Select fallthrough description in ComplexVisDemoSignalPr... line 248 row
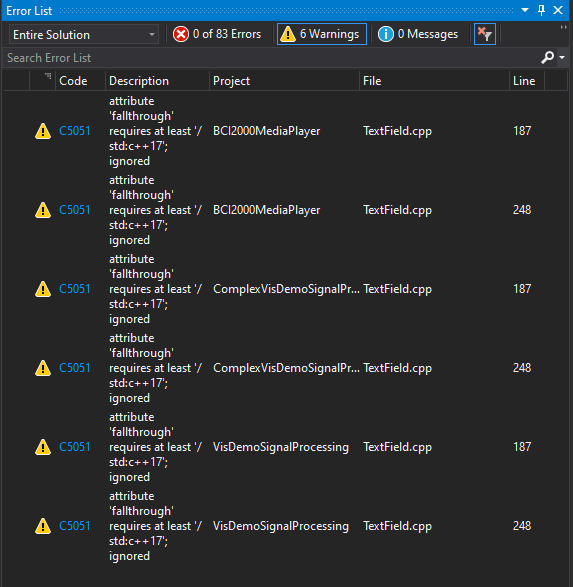The image size is (573, 587). pos(155,368)
